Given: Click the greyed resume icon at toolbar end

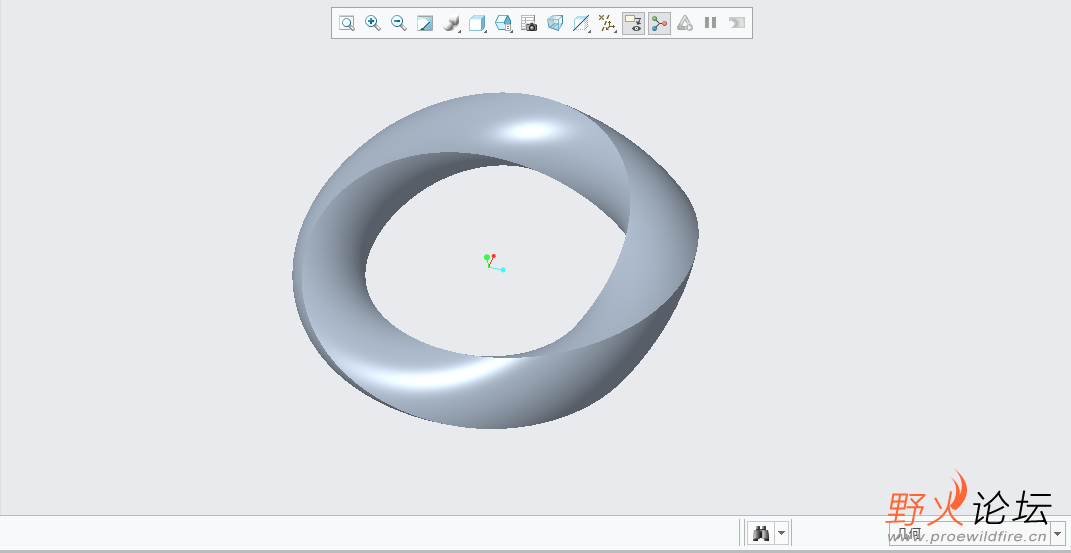Looking at the screenshot, I should pos(736,23).
